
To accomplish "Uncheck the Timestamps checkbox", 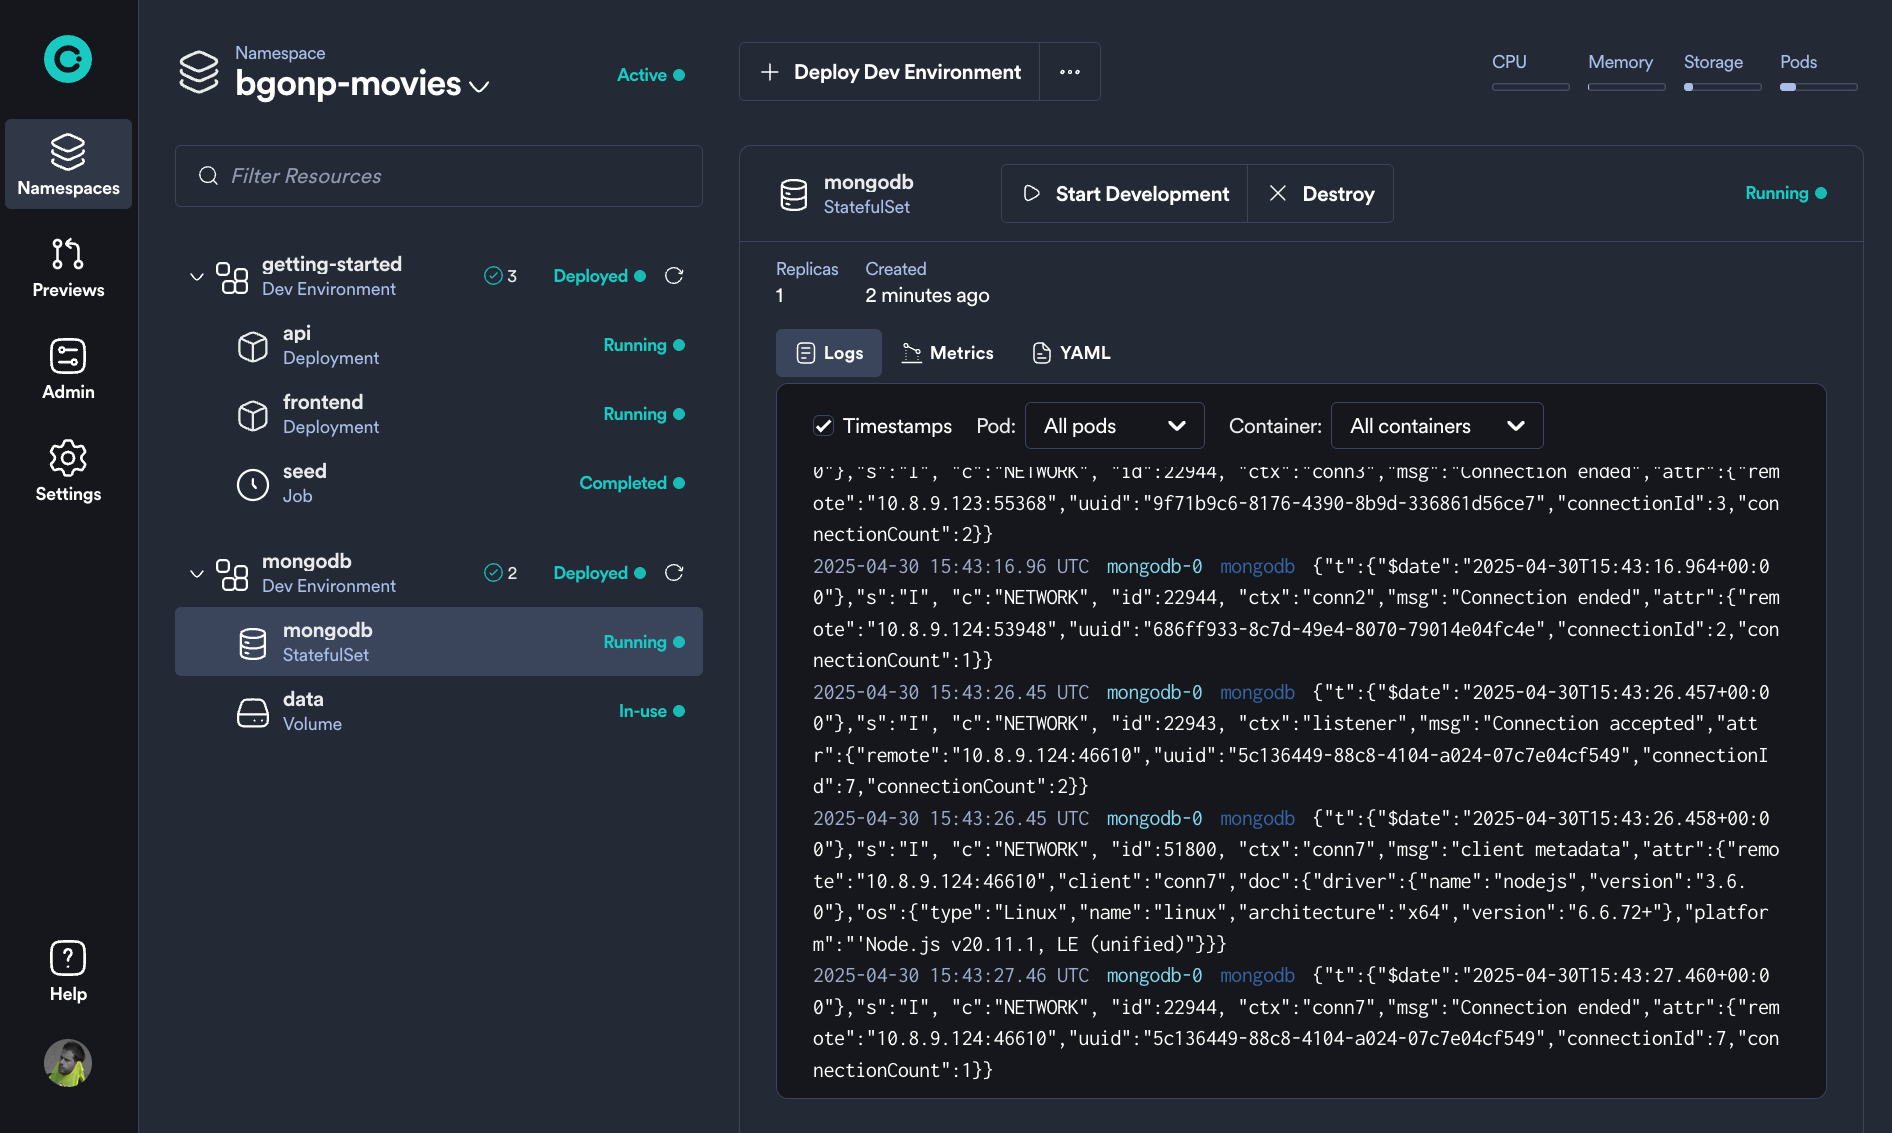I will 823,425.
